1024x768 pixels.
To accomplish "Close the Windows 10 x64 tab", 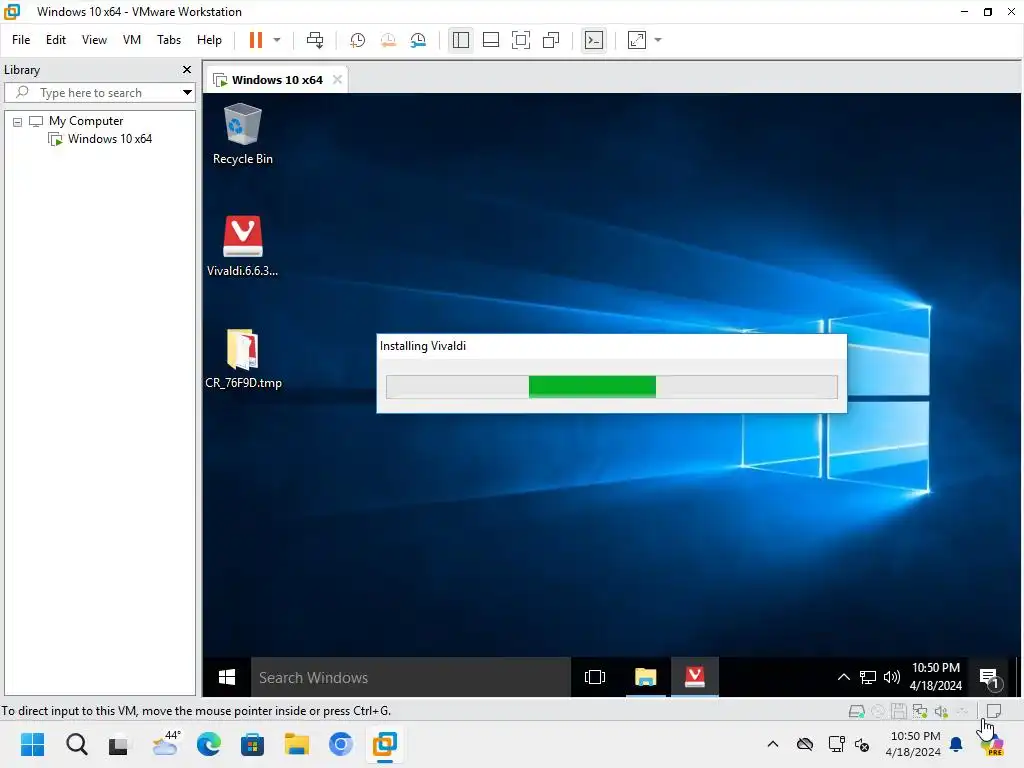I will click(x=337, y=79).
